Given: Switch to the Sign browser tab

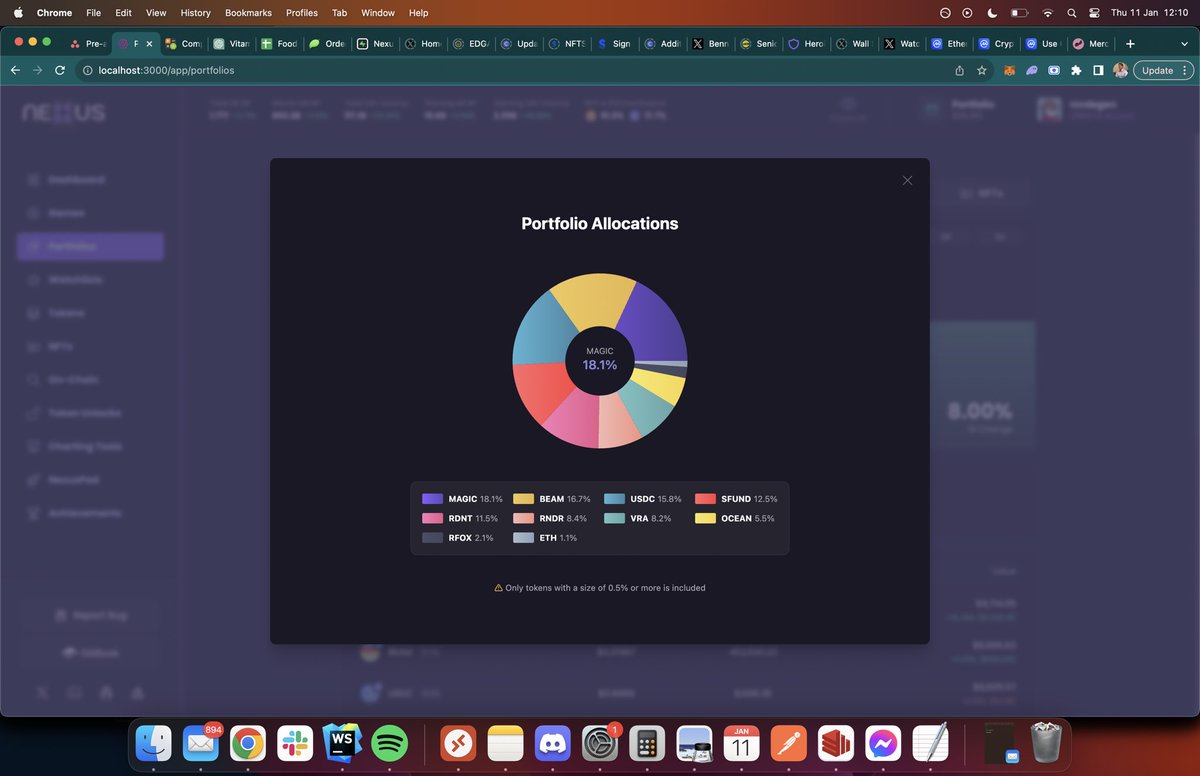Looking at the screenshot, I should (615, 44).
